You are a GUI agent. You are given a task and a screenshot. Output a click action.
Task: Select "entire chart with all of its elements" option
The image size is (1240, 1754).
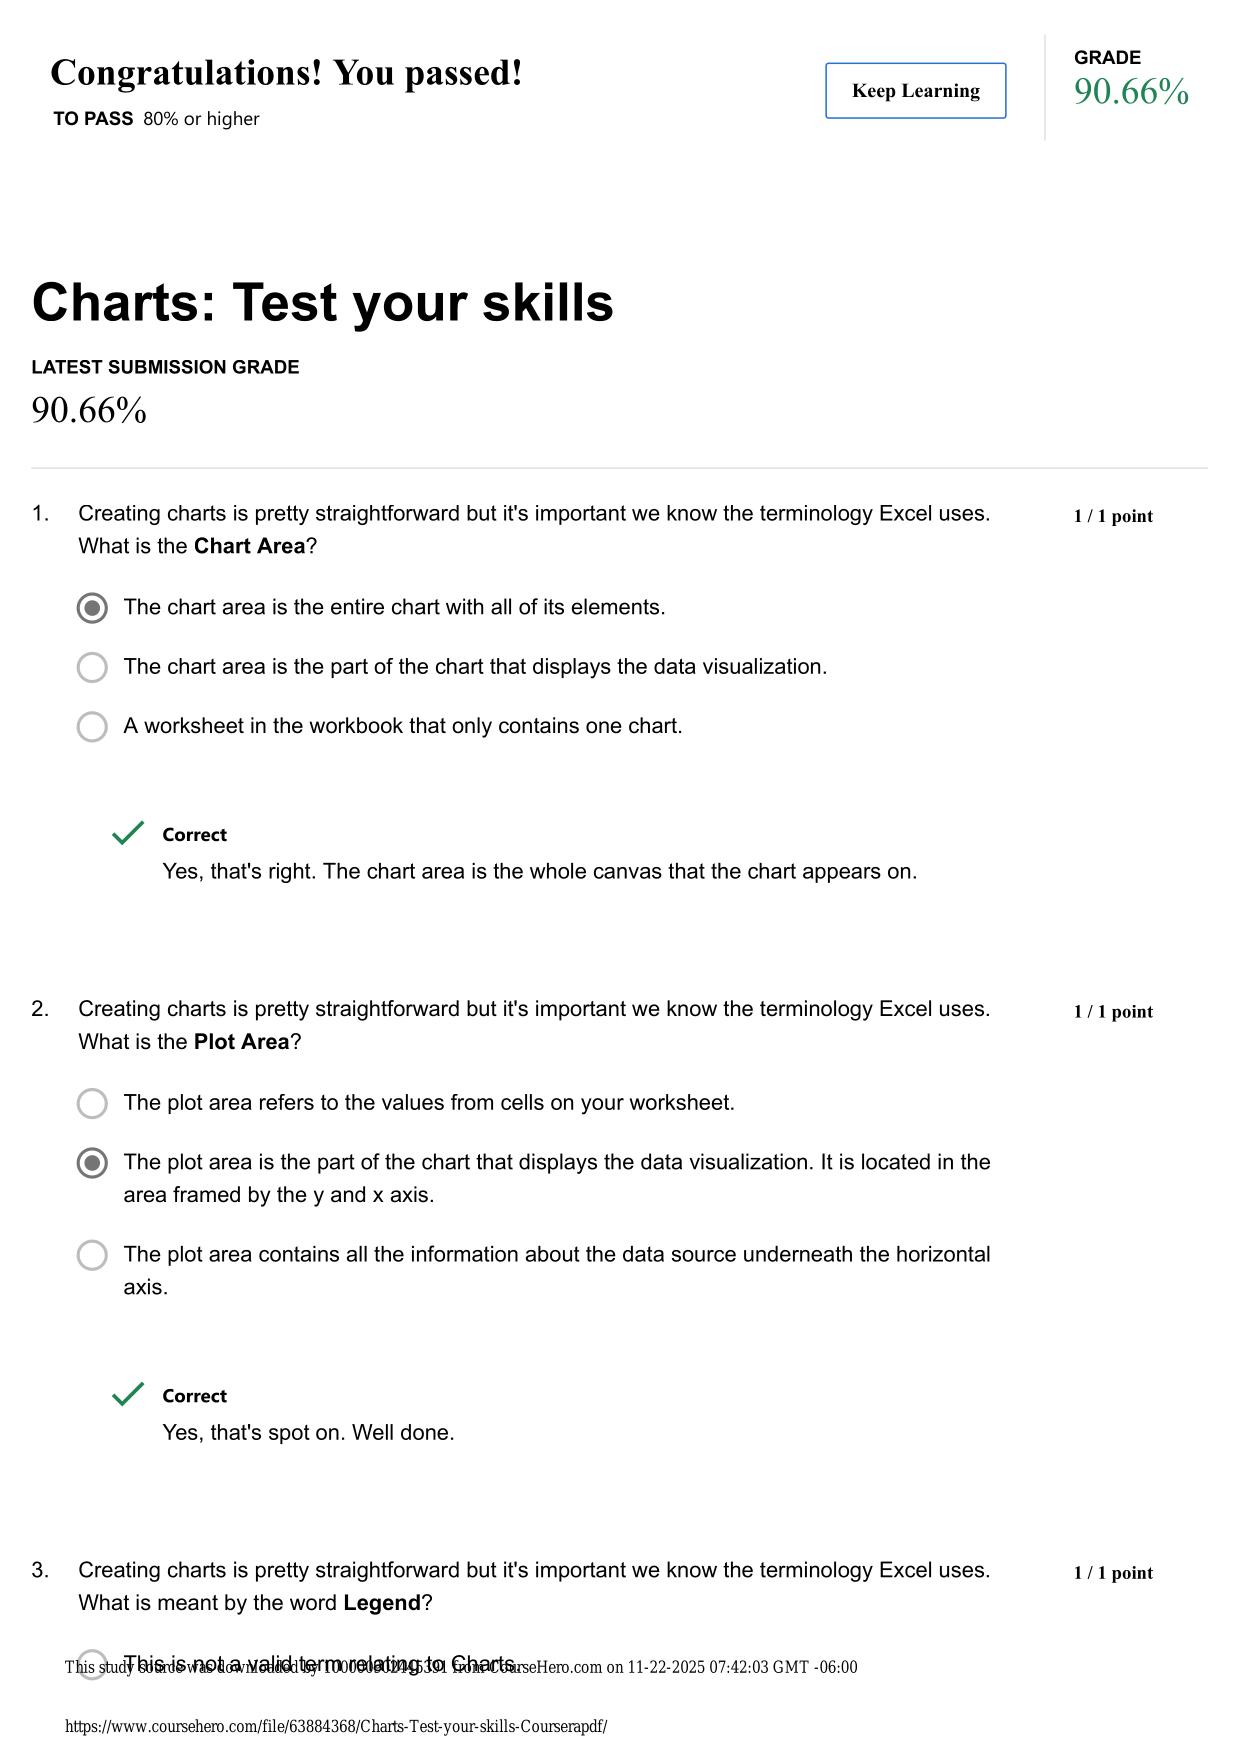(92, 608)
